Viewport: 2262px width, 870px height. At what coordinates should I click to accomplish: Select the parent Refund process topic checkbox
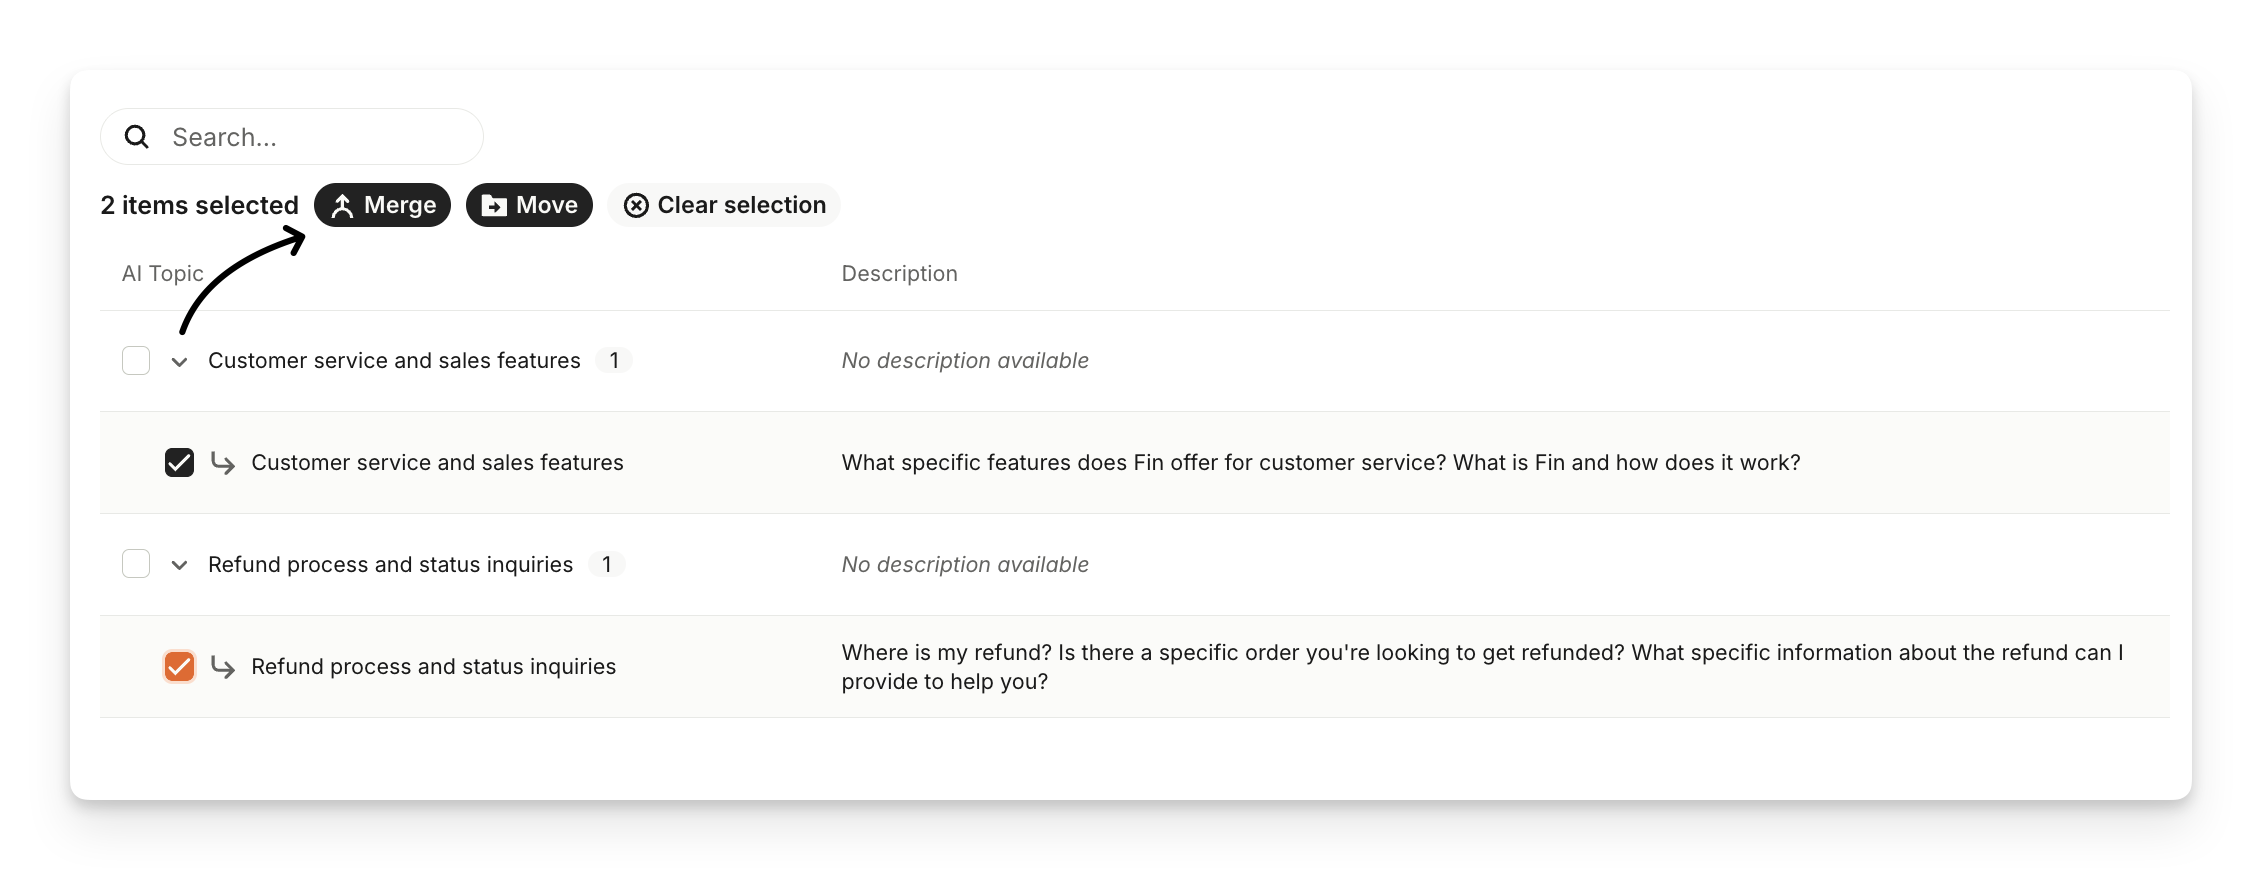point(136,564)
